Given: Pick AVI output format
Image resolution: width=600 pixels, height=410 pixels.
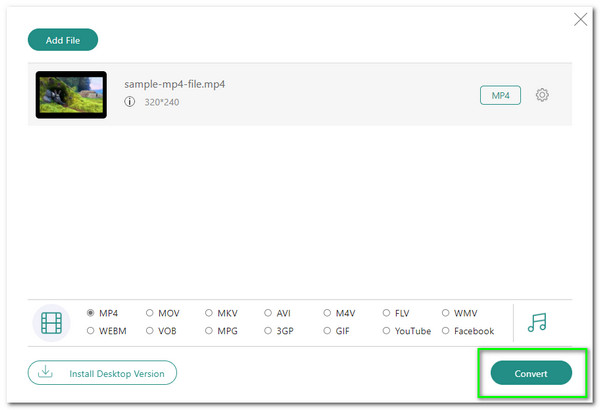Looking at the screenshot, I should [268, 313].
